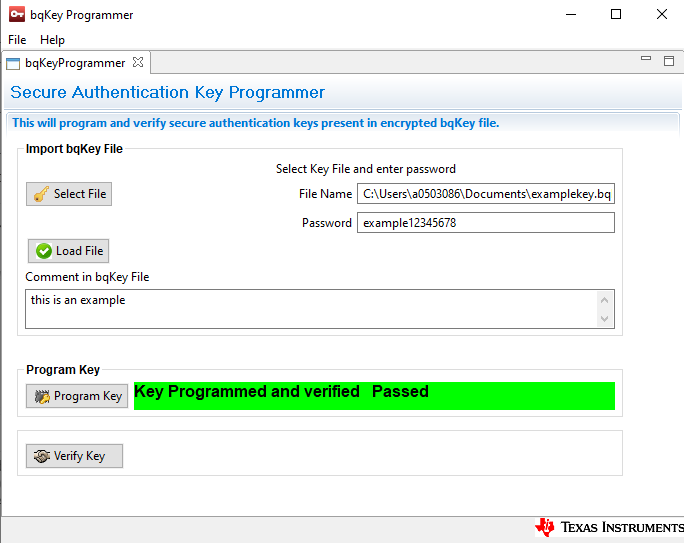This screenshot has width=684, height=543.
Task: Open the File menu
Action: coord(17,40)
